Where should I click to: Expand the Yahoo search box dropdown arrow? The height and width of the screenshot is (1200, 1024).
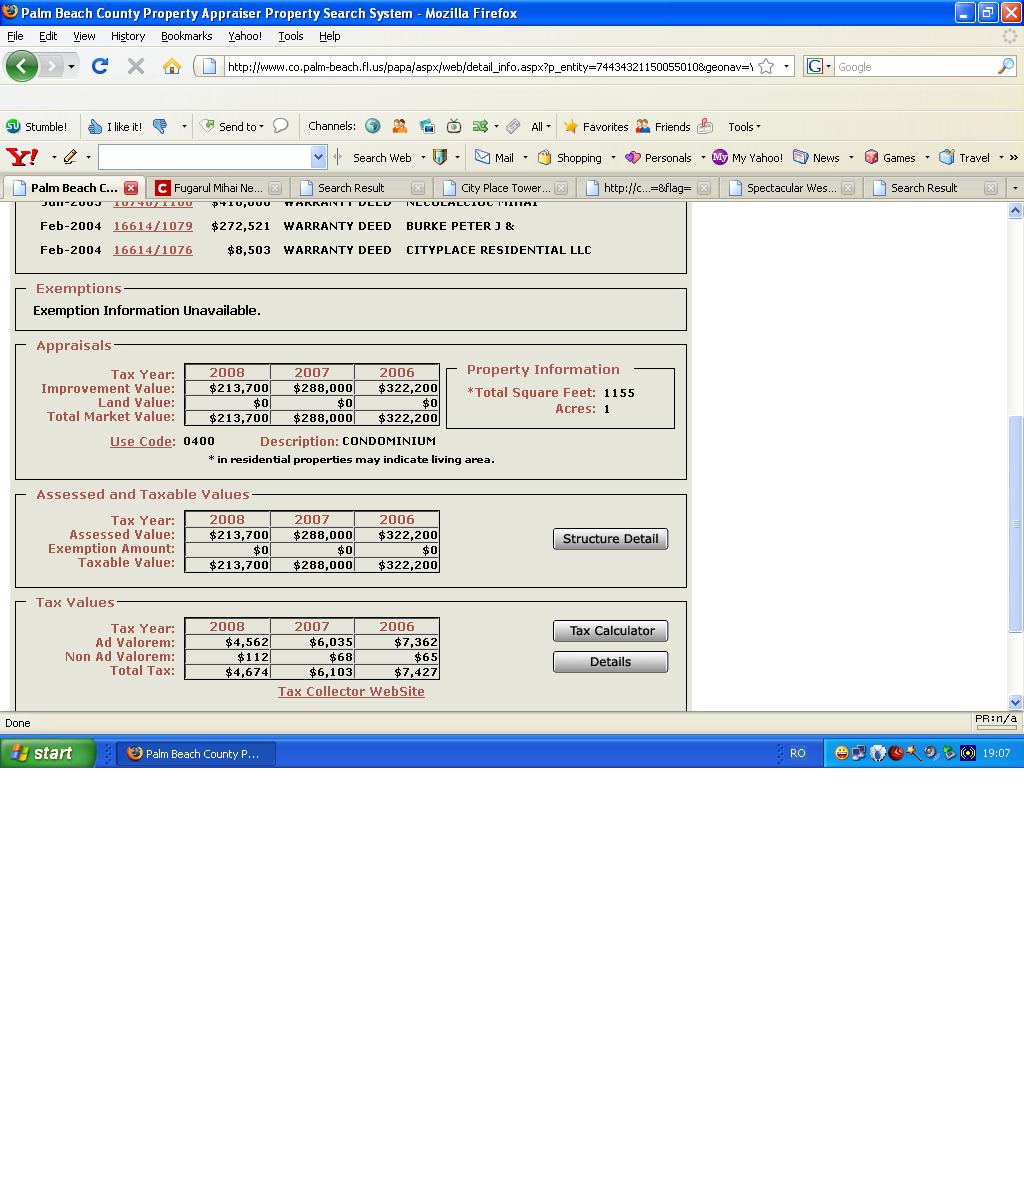(318, 157)
